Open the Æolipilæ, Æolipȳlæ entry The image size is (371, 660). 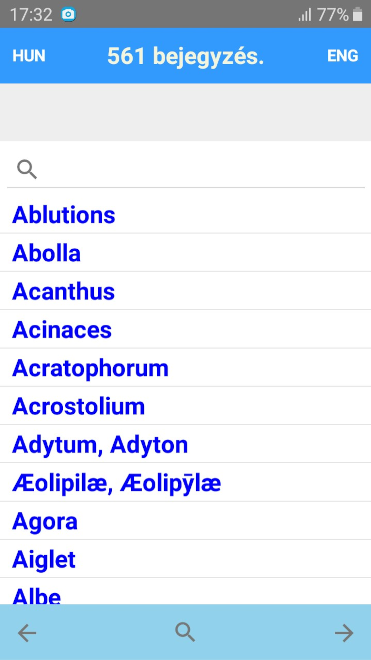[x=185, y=483]
